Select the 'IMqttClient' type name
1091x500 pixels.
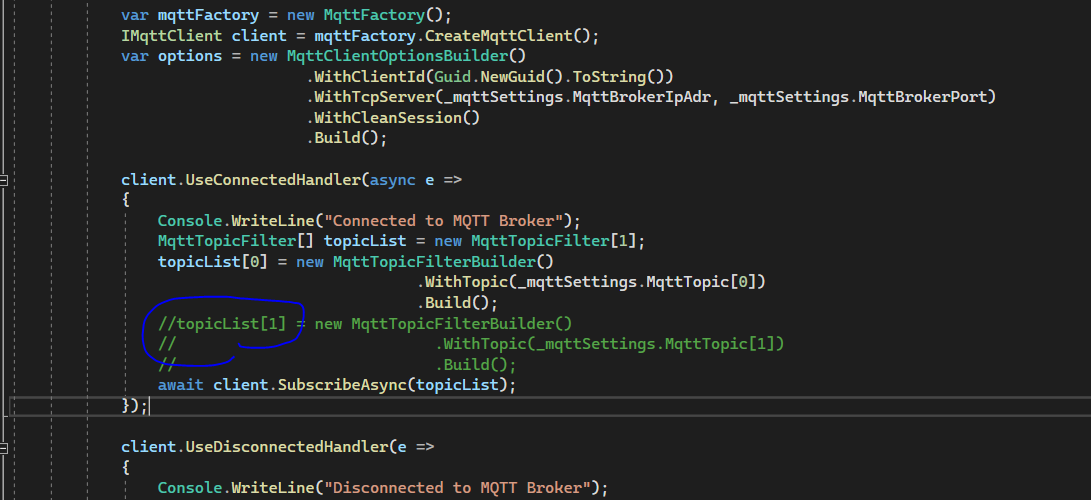[x=171, y=35]
